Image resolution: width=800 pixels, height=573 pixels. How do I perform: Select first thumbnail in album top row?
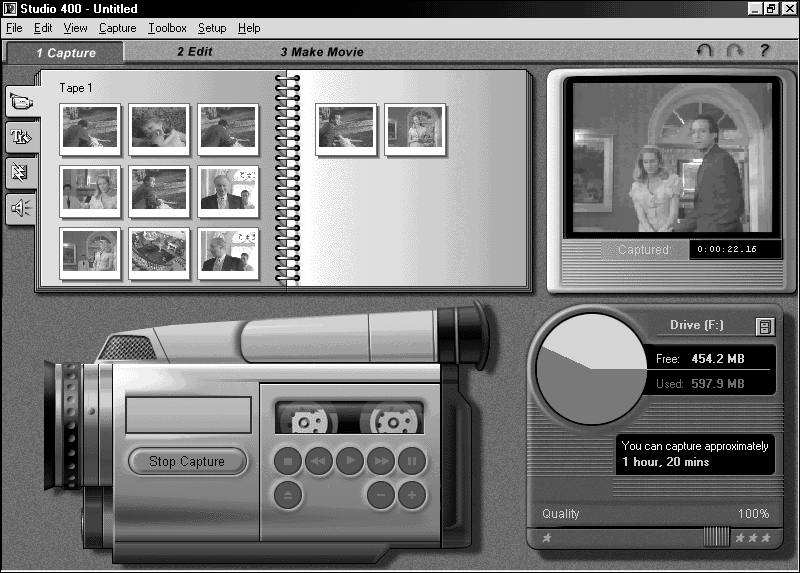point(90,130)
